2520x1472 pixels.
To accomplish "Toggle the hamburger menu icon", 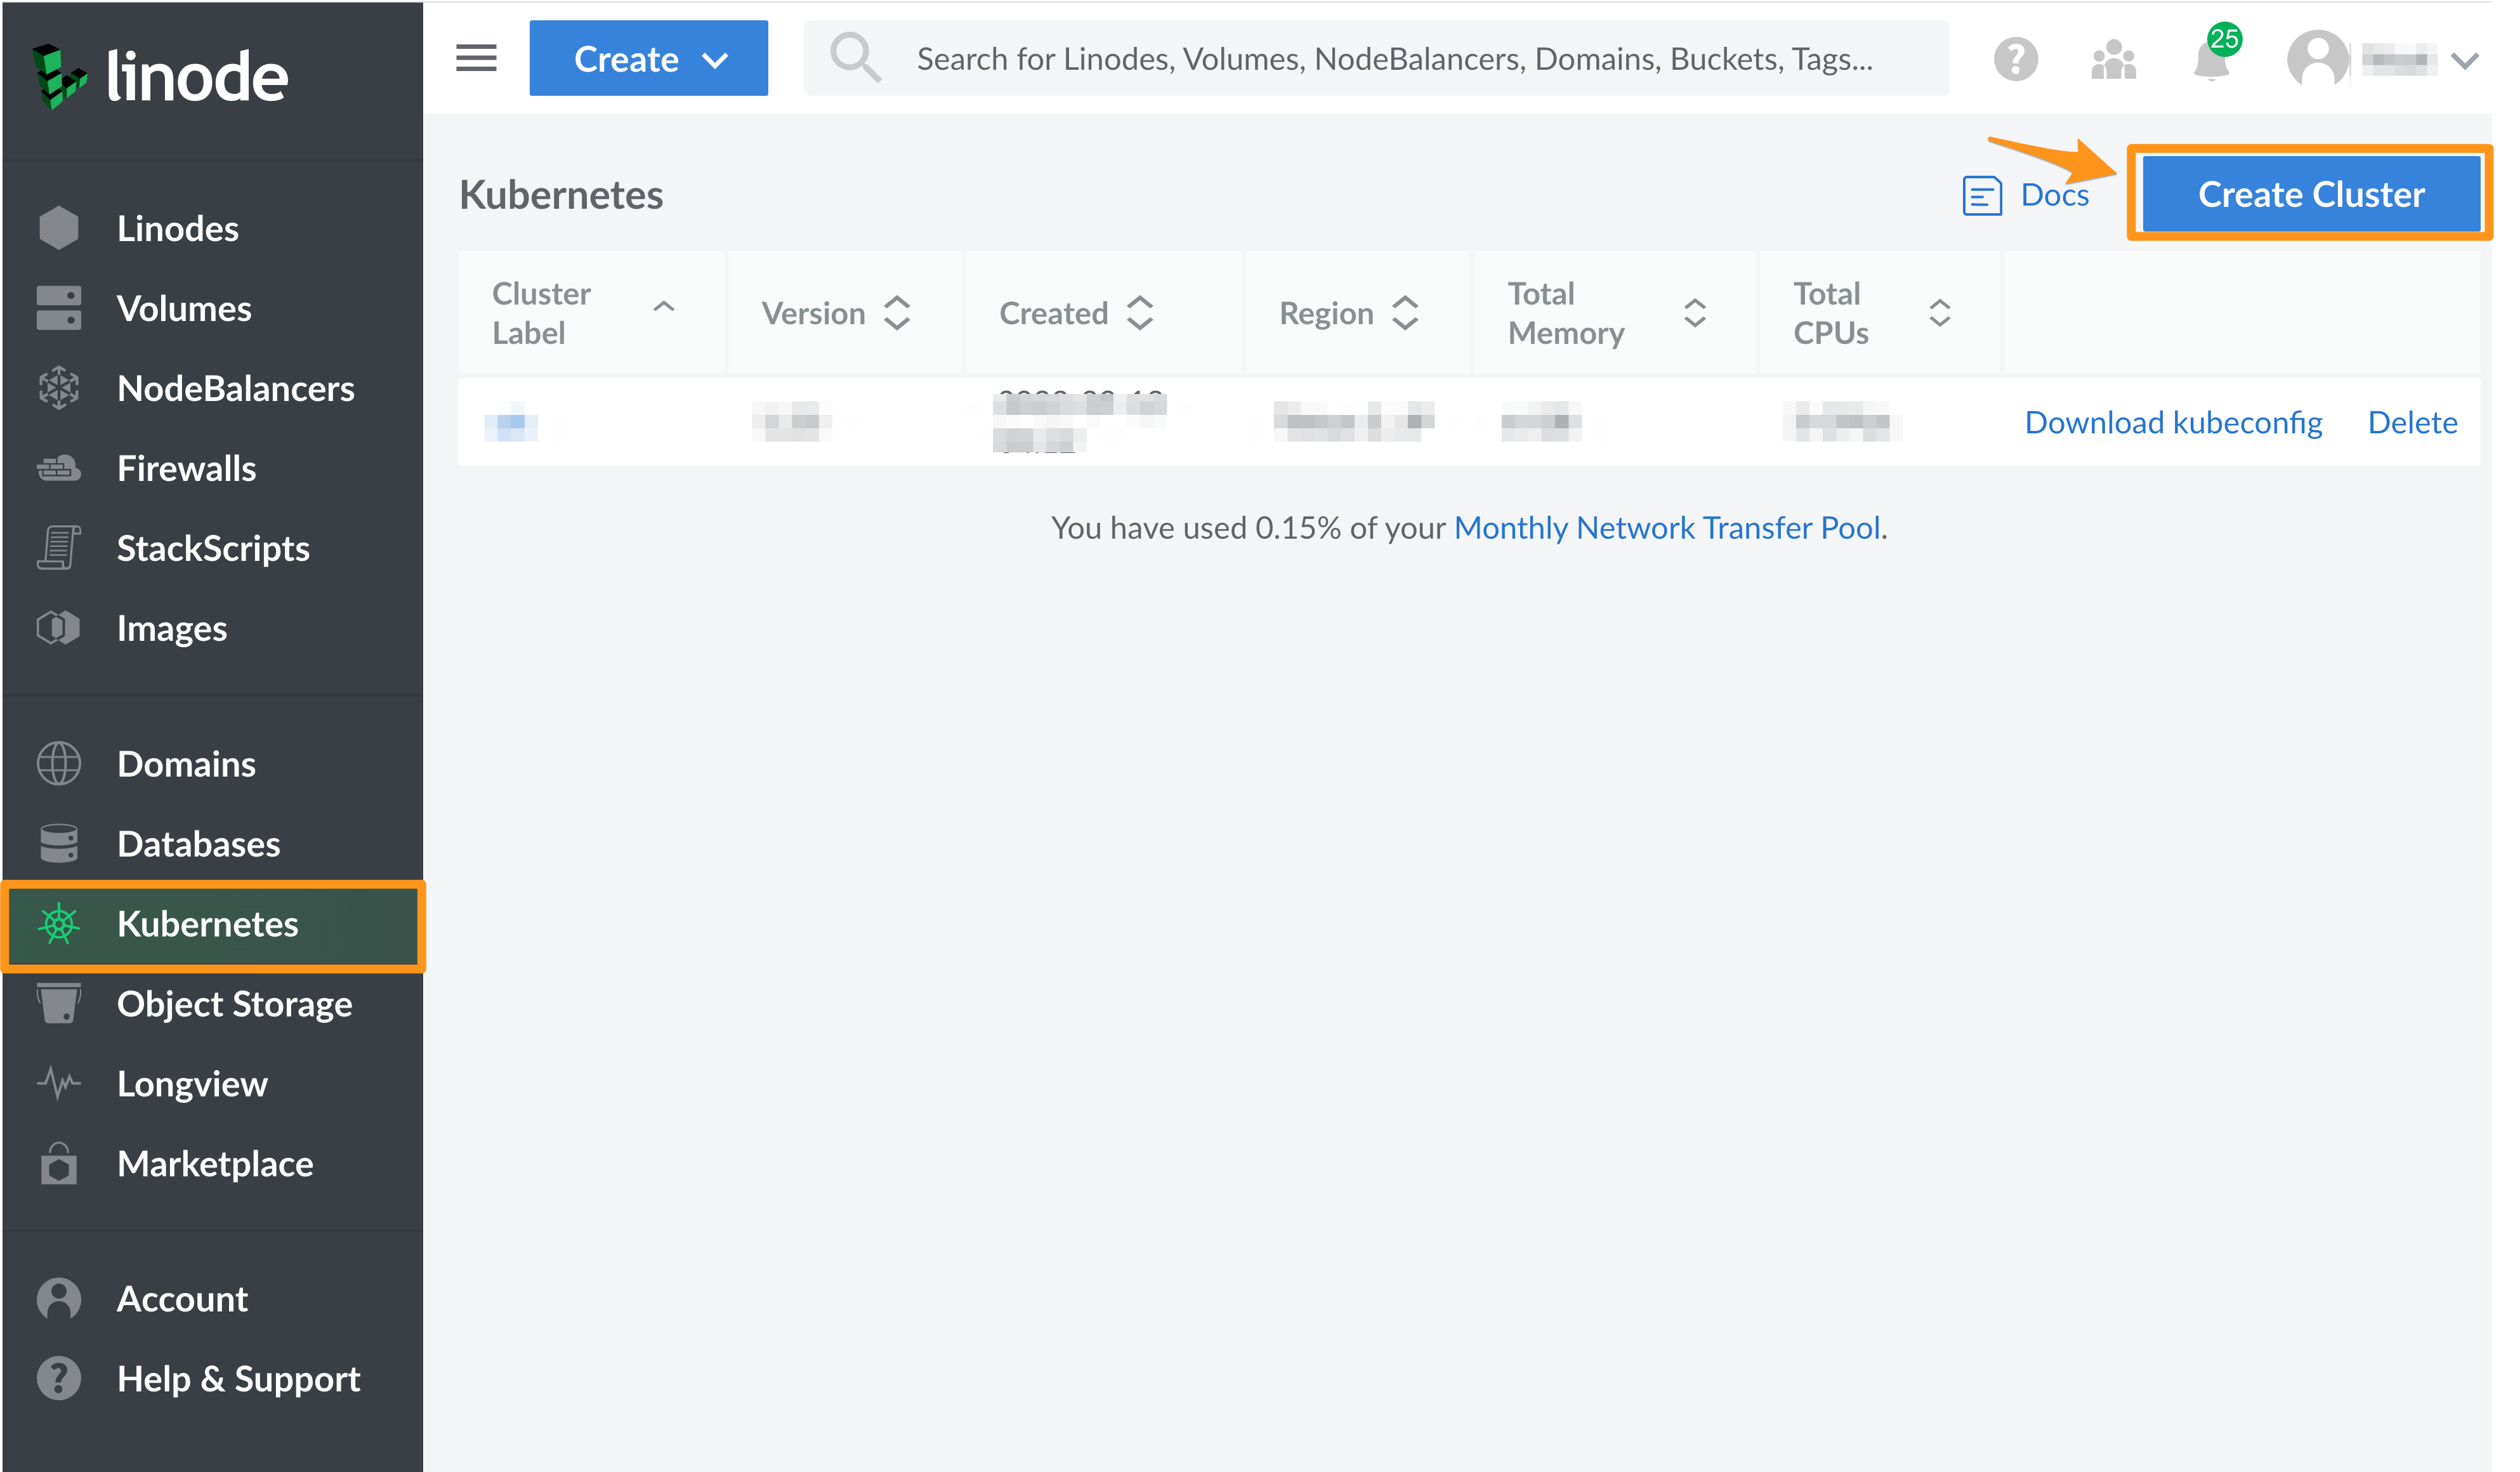I will 476,58.
